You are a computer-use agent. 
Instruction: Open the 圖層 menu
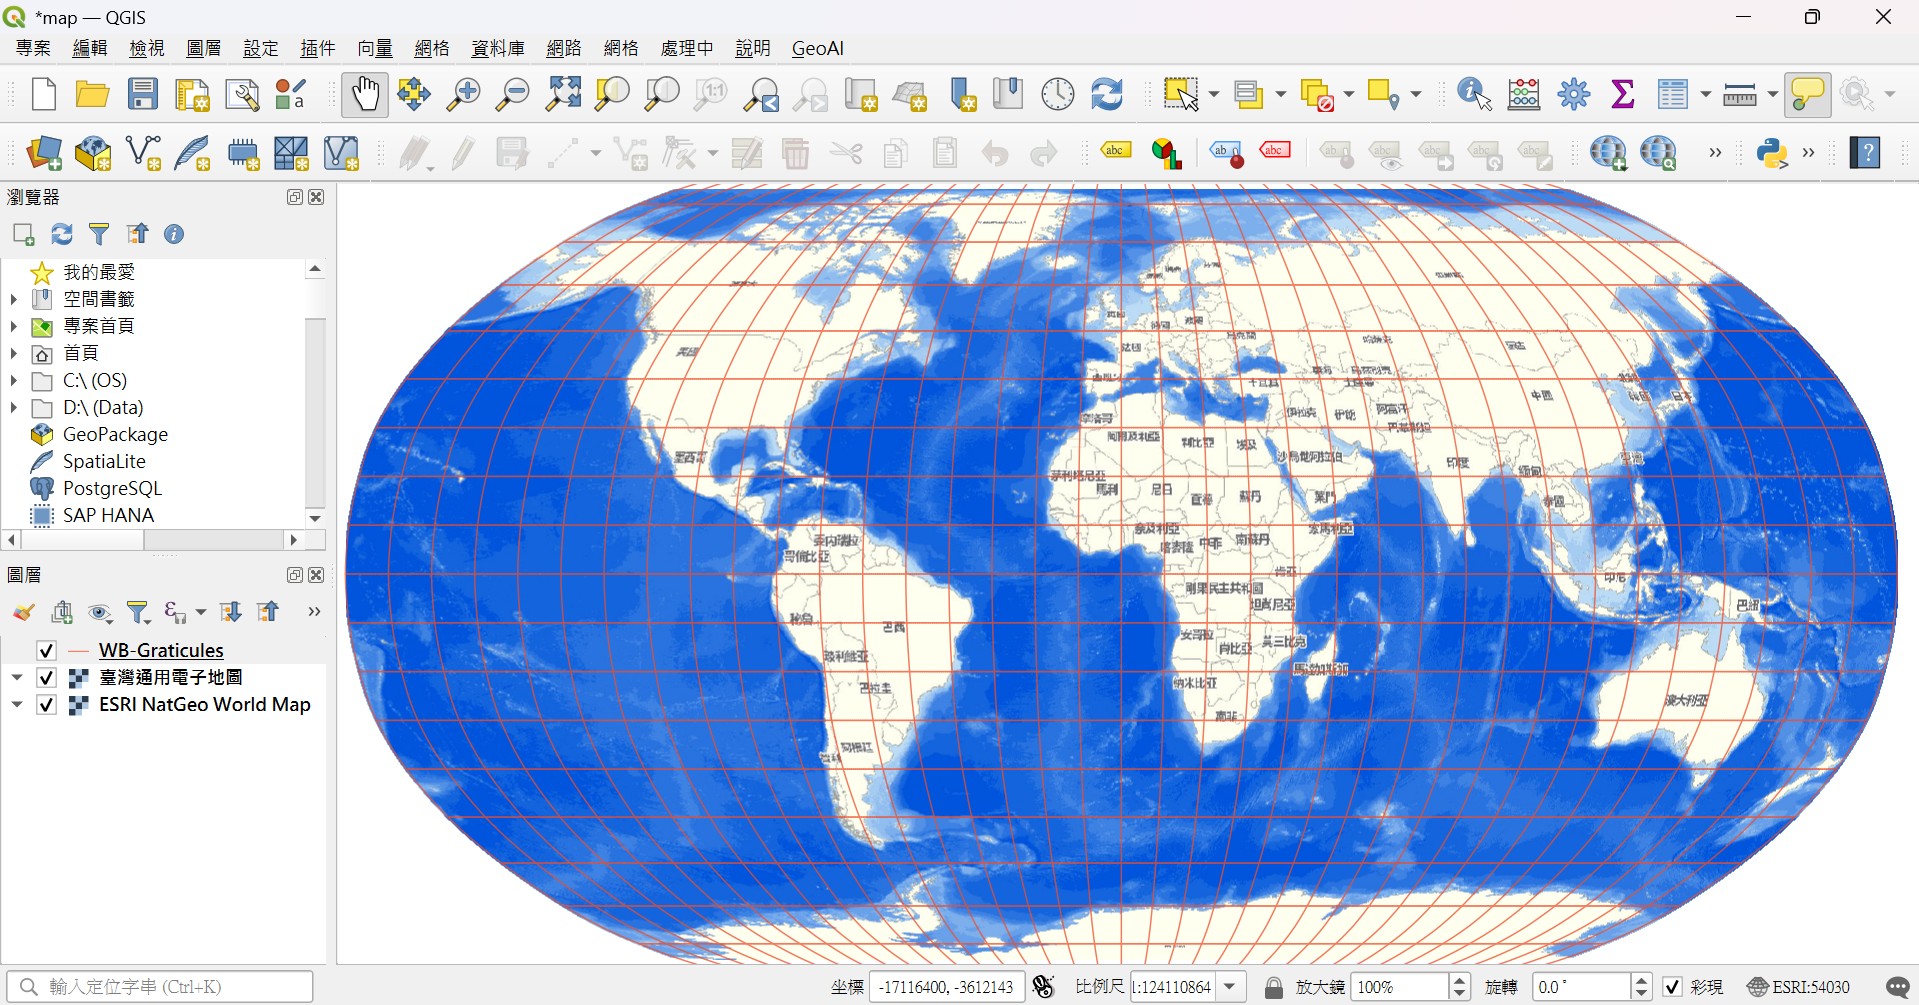[204, 48]
